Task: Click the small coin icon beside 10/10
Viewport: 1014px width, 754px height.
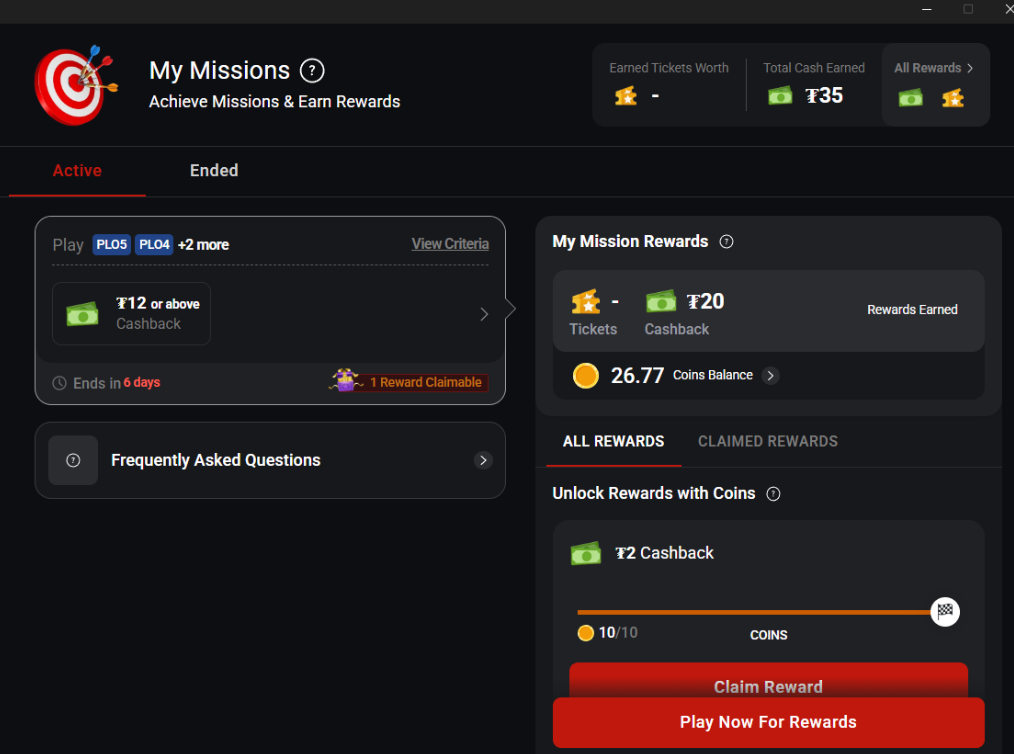Action: [585, 633]
